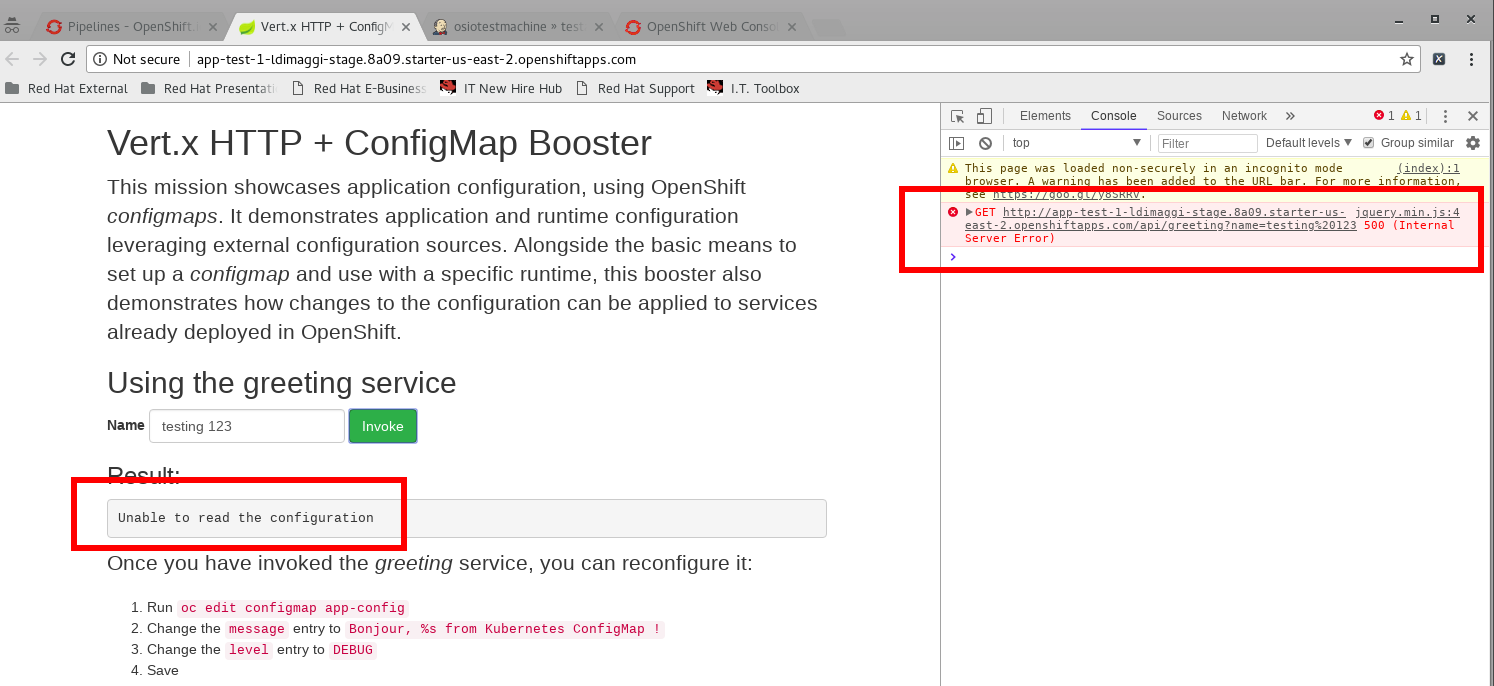Viewport: 1494px width, 686px height.
Task: Open Red Hat Presentations bookmarks folder
Action: click(208, 88)
